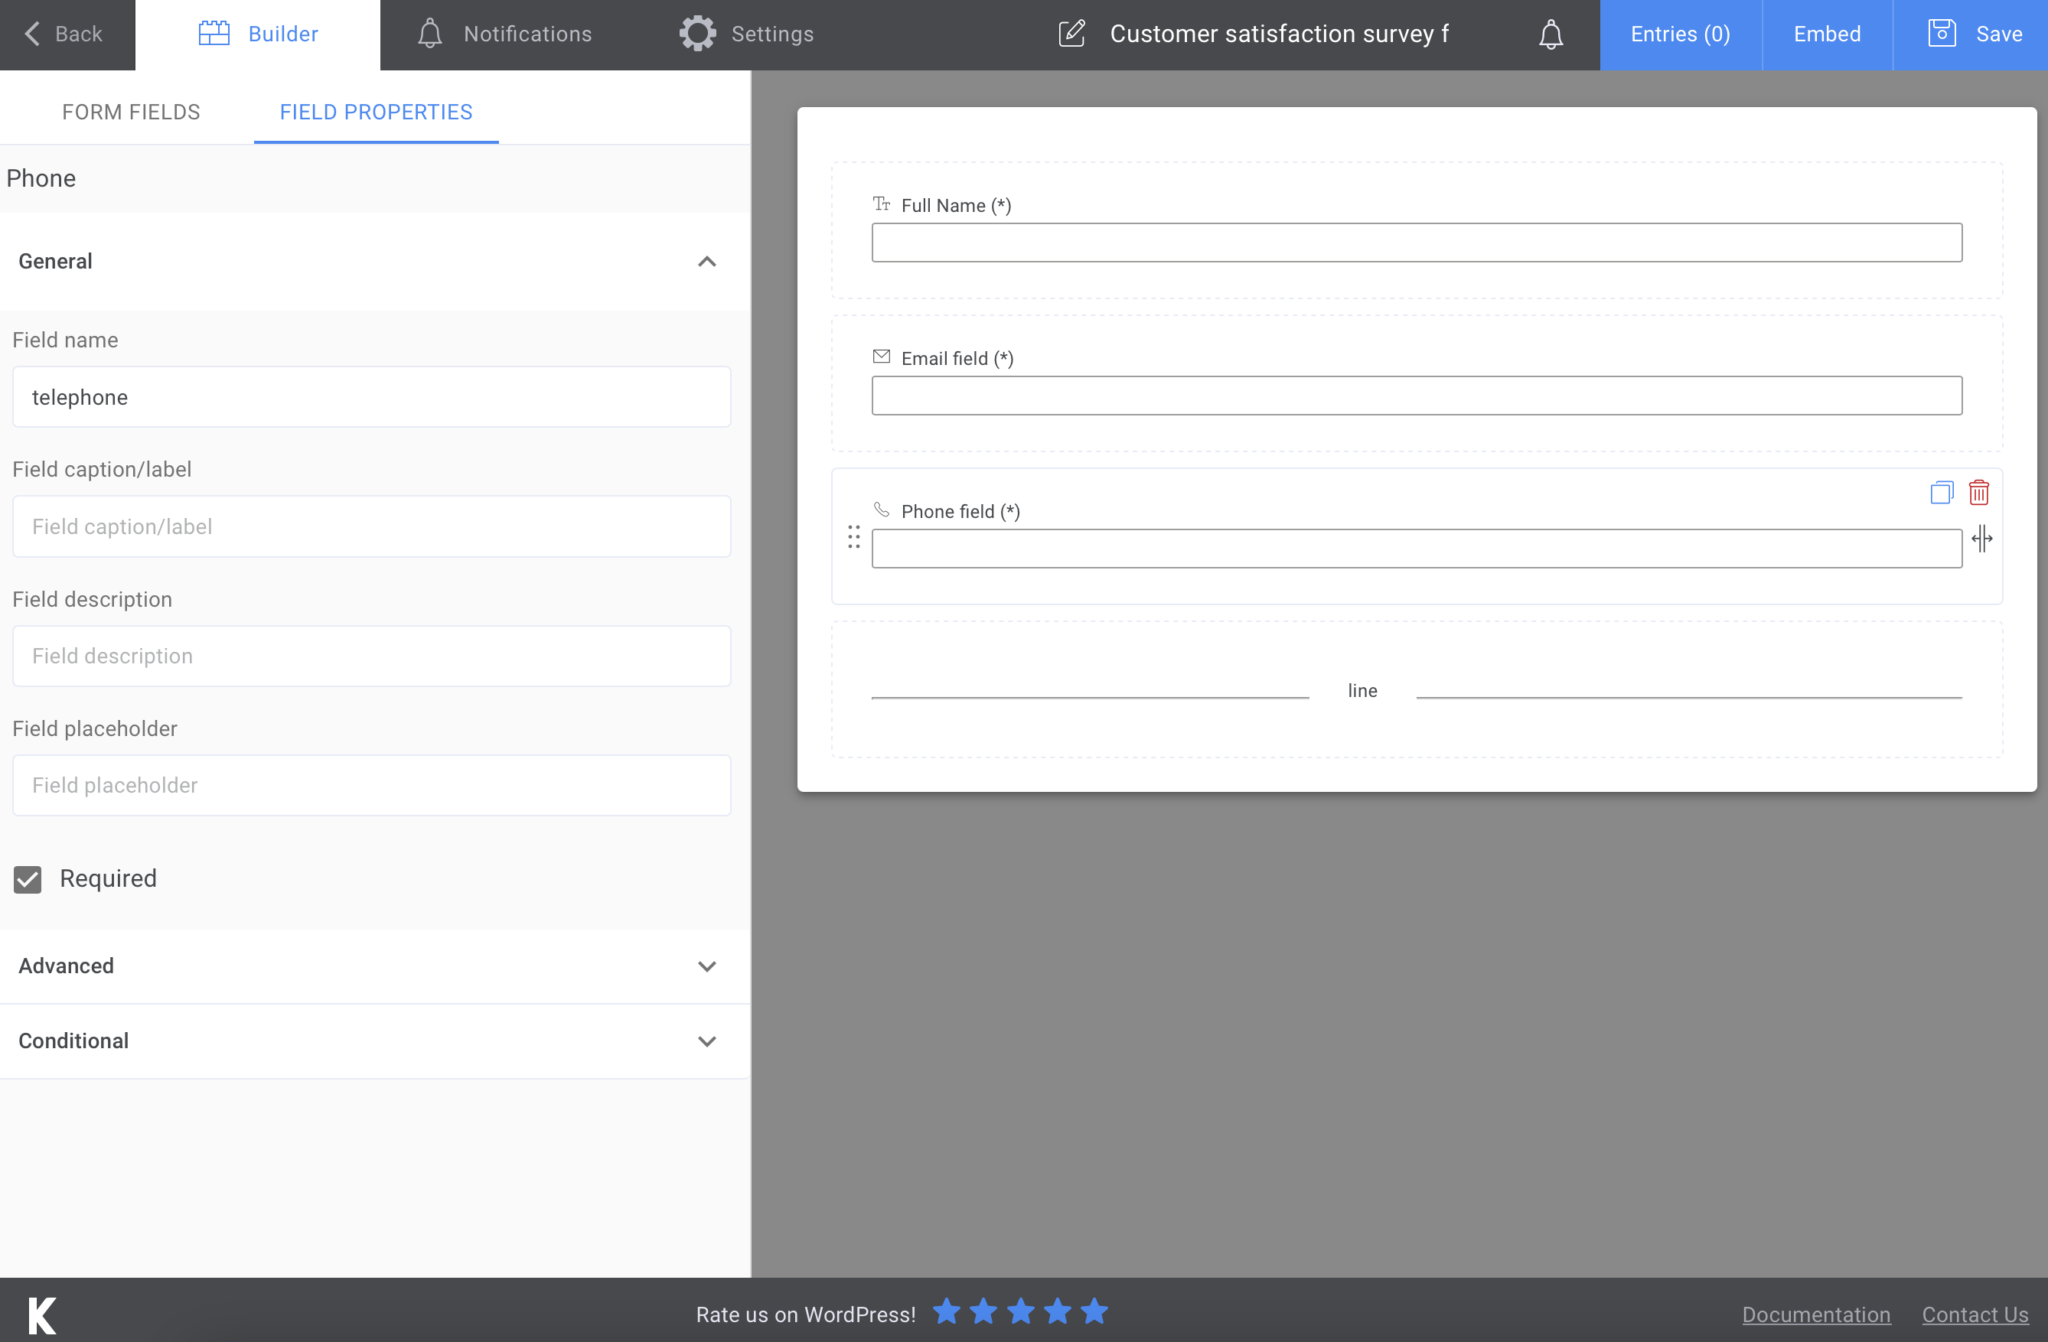The image size is (2048, 1342).
Task: Expand the Advanced section
Action: (x=707, y=966)
